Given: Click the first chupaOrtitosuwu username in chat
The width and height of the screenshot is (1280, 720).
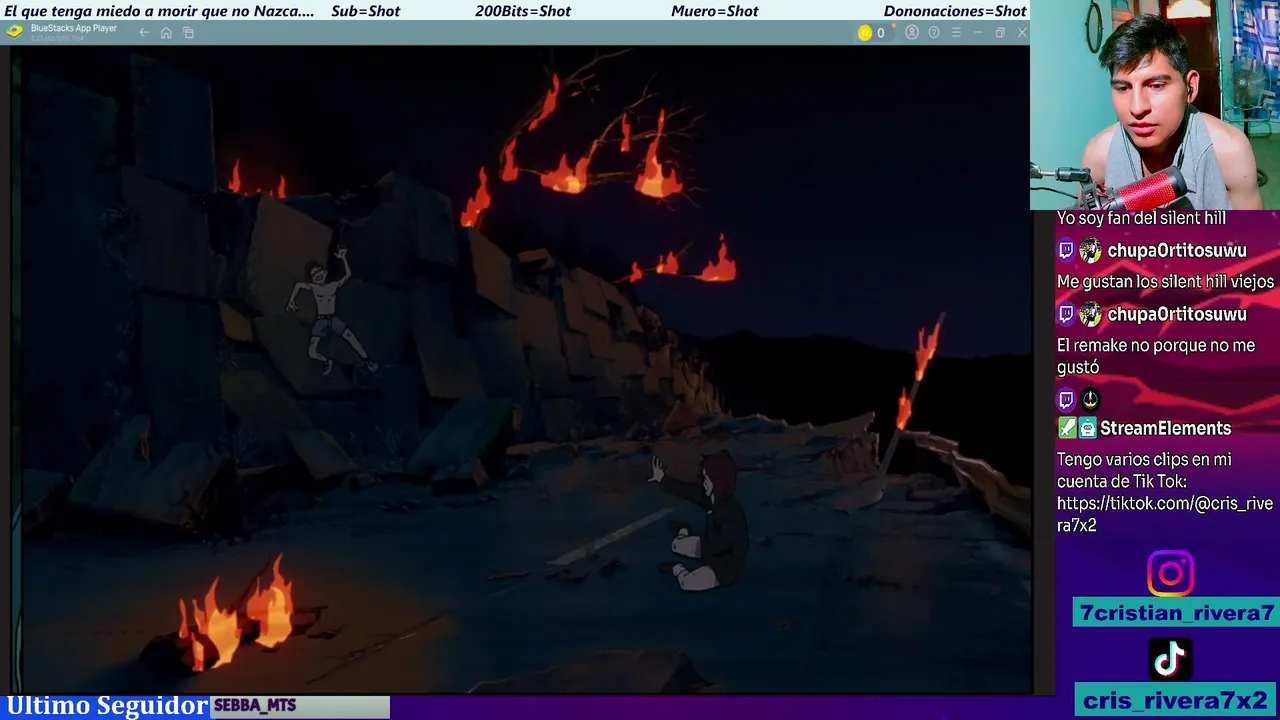Looking at the screenshot, I should [1177, 250].
